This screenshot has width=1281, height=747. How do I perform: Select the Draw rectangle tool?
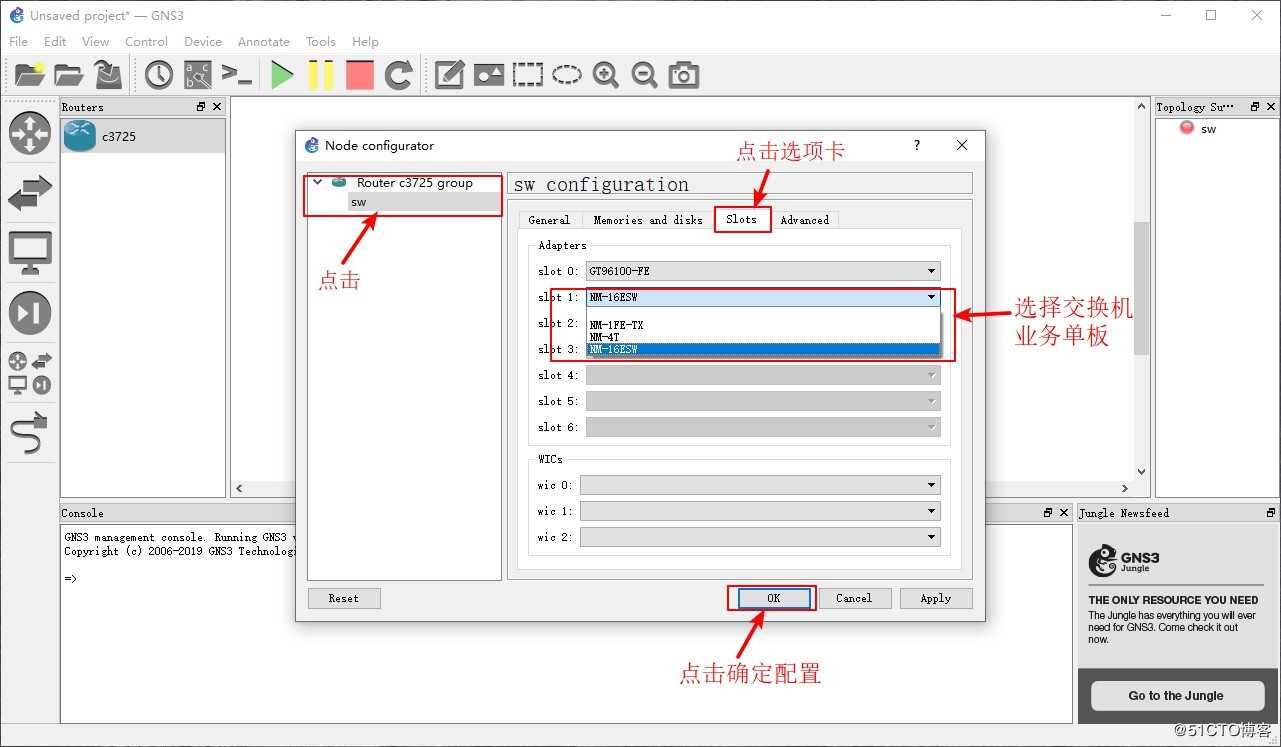click(527, 74)
